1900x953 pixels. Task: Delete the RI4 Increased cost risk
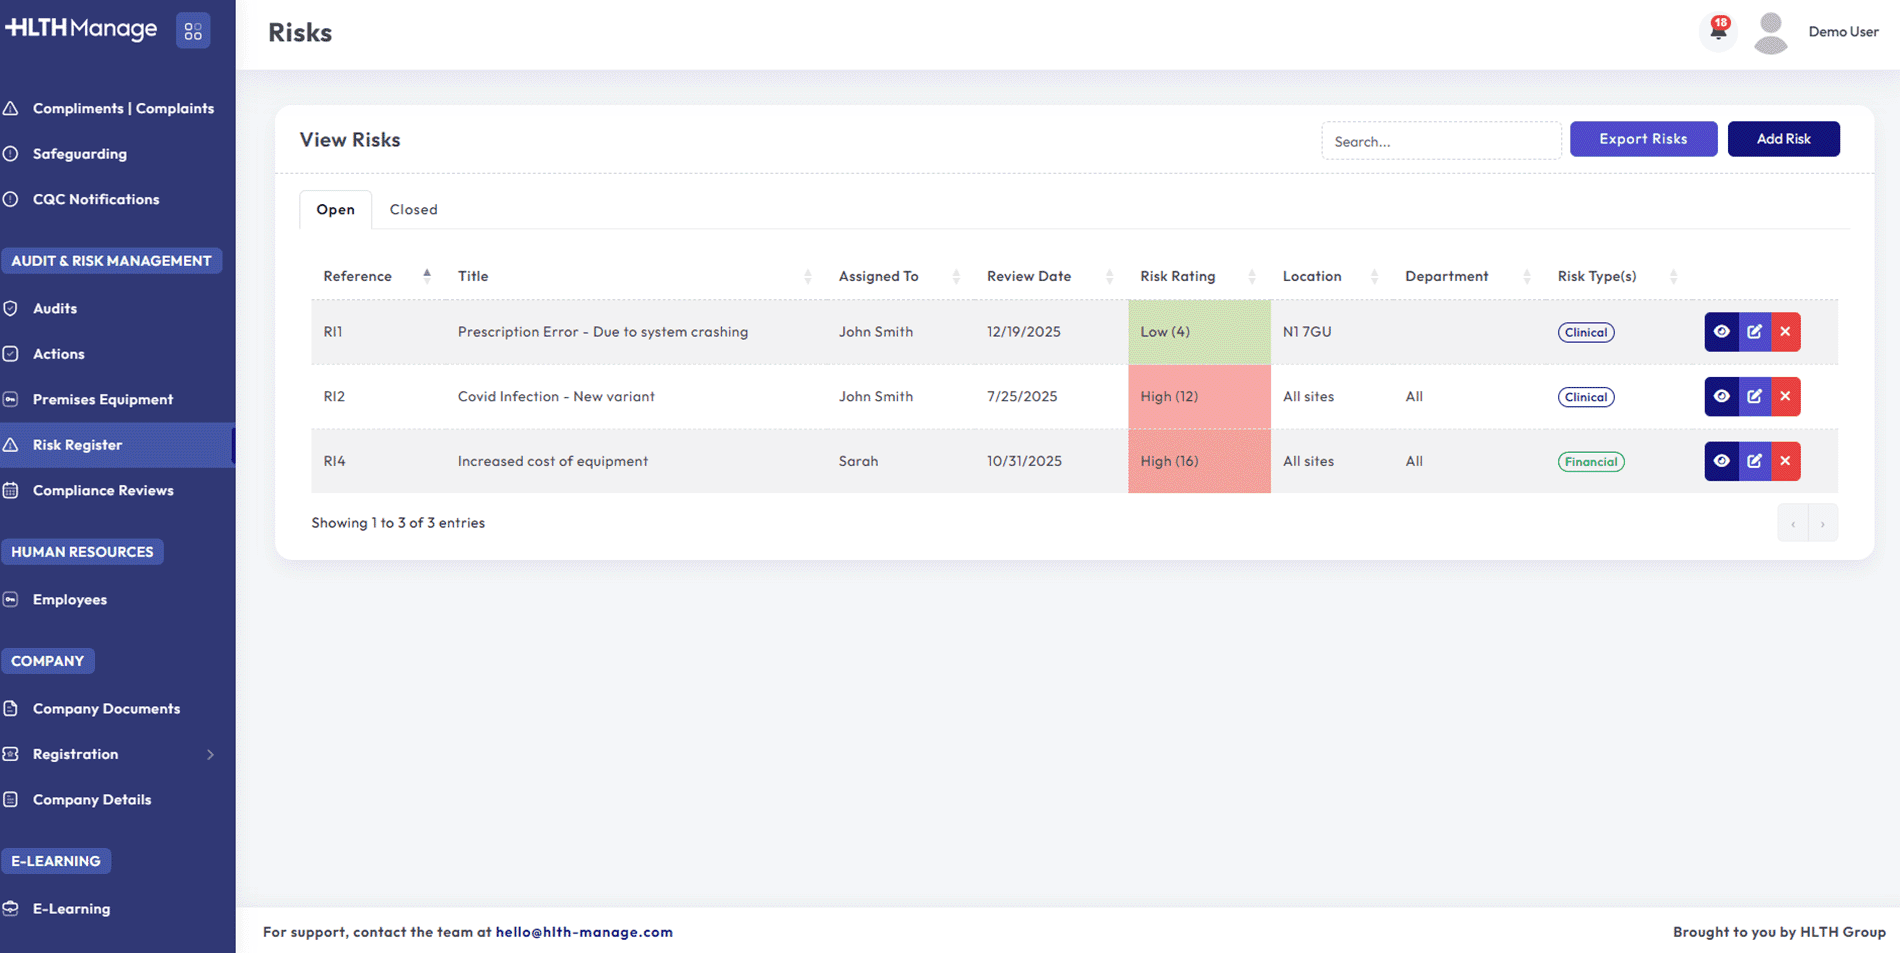click(1785, 461)
